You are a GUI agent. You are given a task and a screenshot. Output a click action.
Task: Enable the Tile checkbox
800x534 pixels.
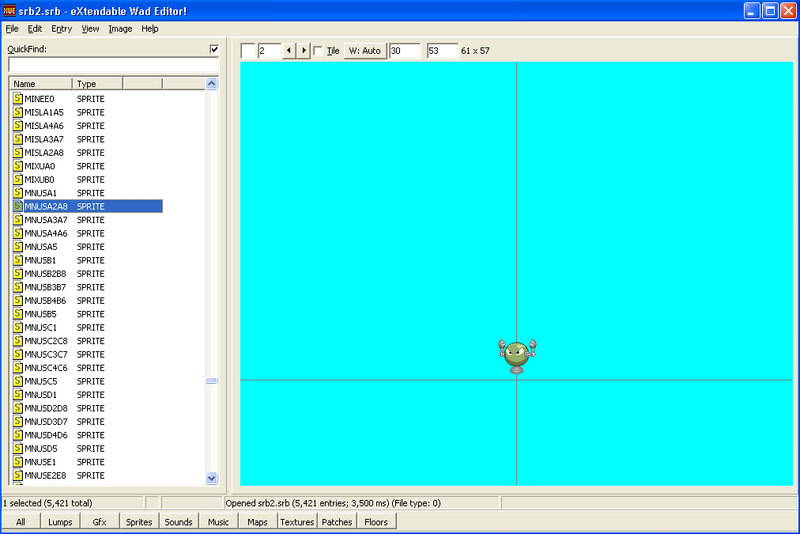318,51
